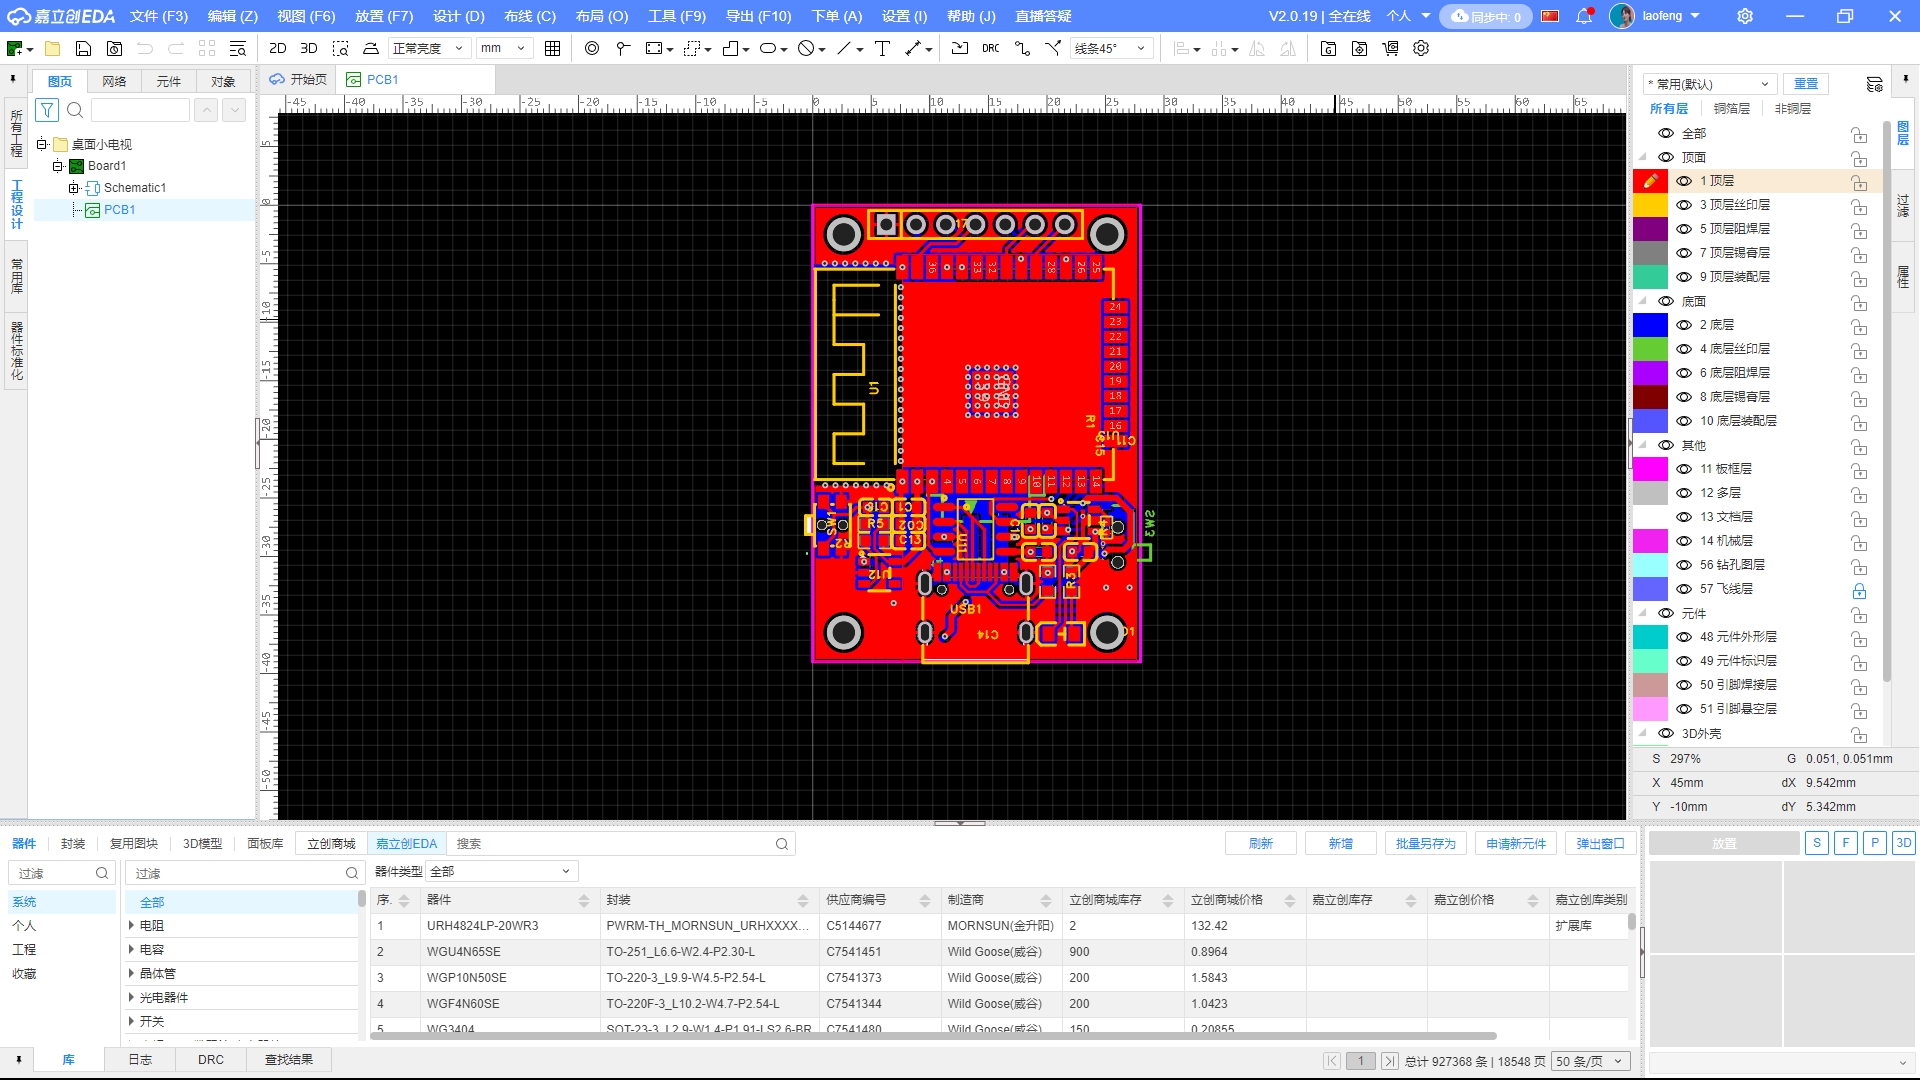The image size is (1920, 1080).
Task: Click the PCB order cart icon
Action: (x=1390, y=48)
